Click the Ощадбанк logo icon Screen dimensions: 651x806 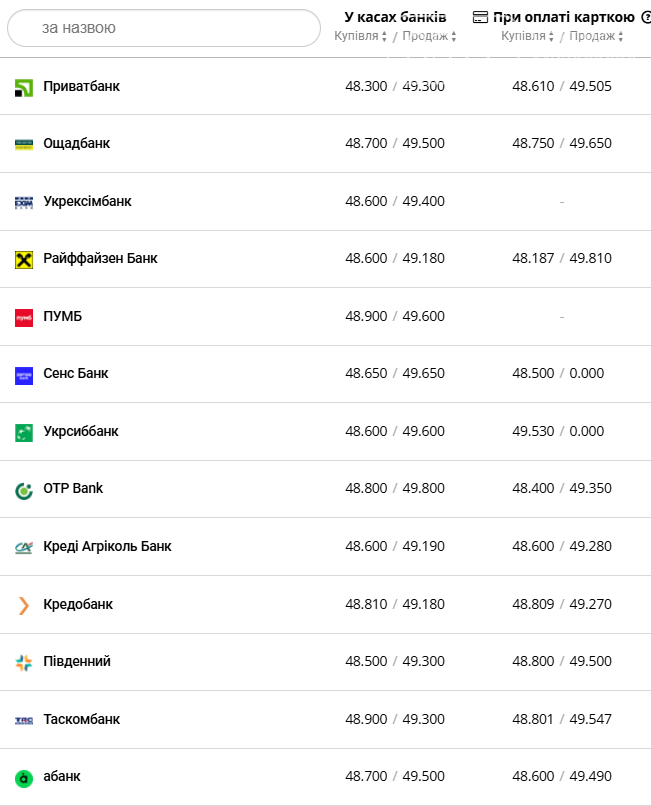(x=24, y=144)
